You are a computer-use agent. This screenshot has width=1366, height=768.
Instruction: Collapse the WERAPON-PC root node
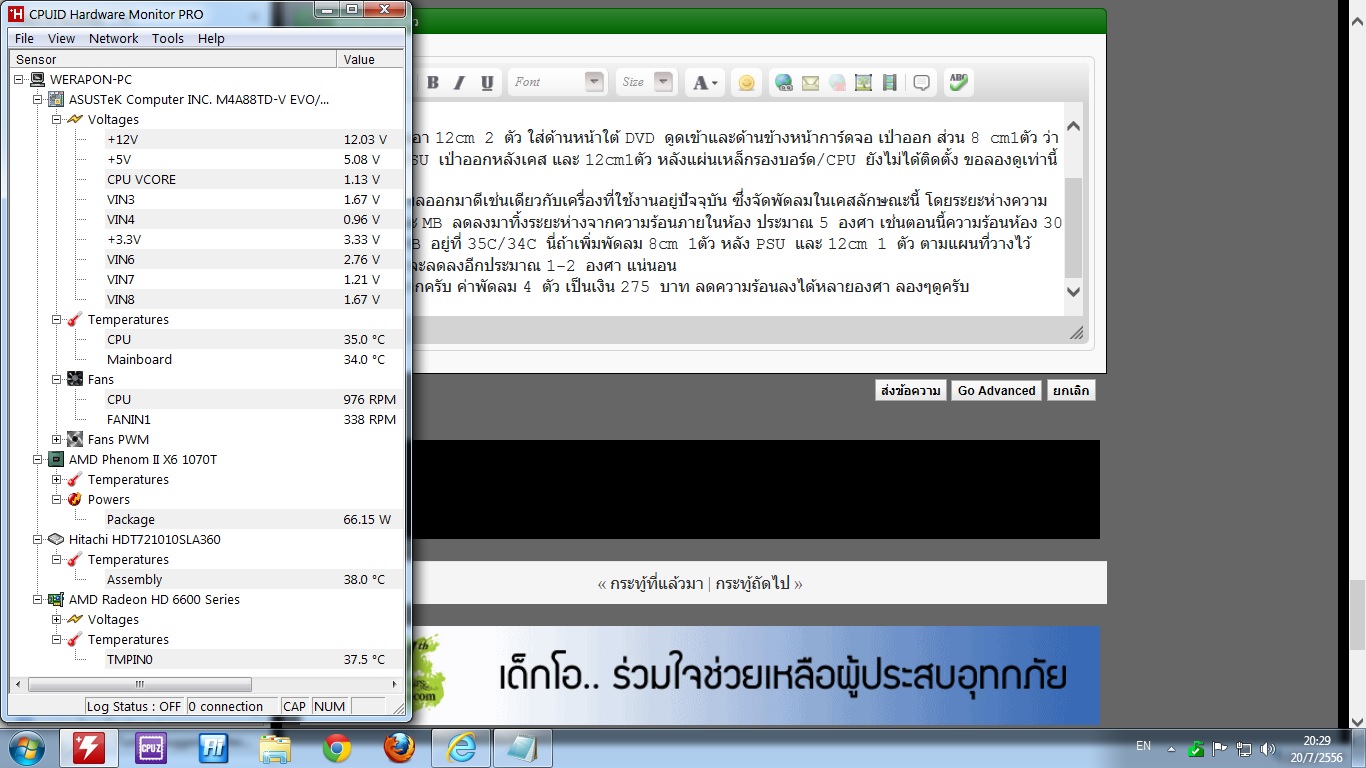point(19,79)
